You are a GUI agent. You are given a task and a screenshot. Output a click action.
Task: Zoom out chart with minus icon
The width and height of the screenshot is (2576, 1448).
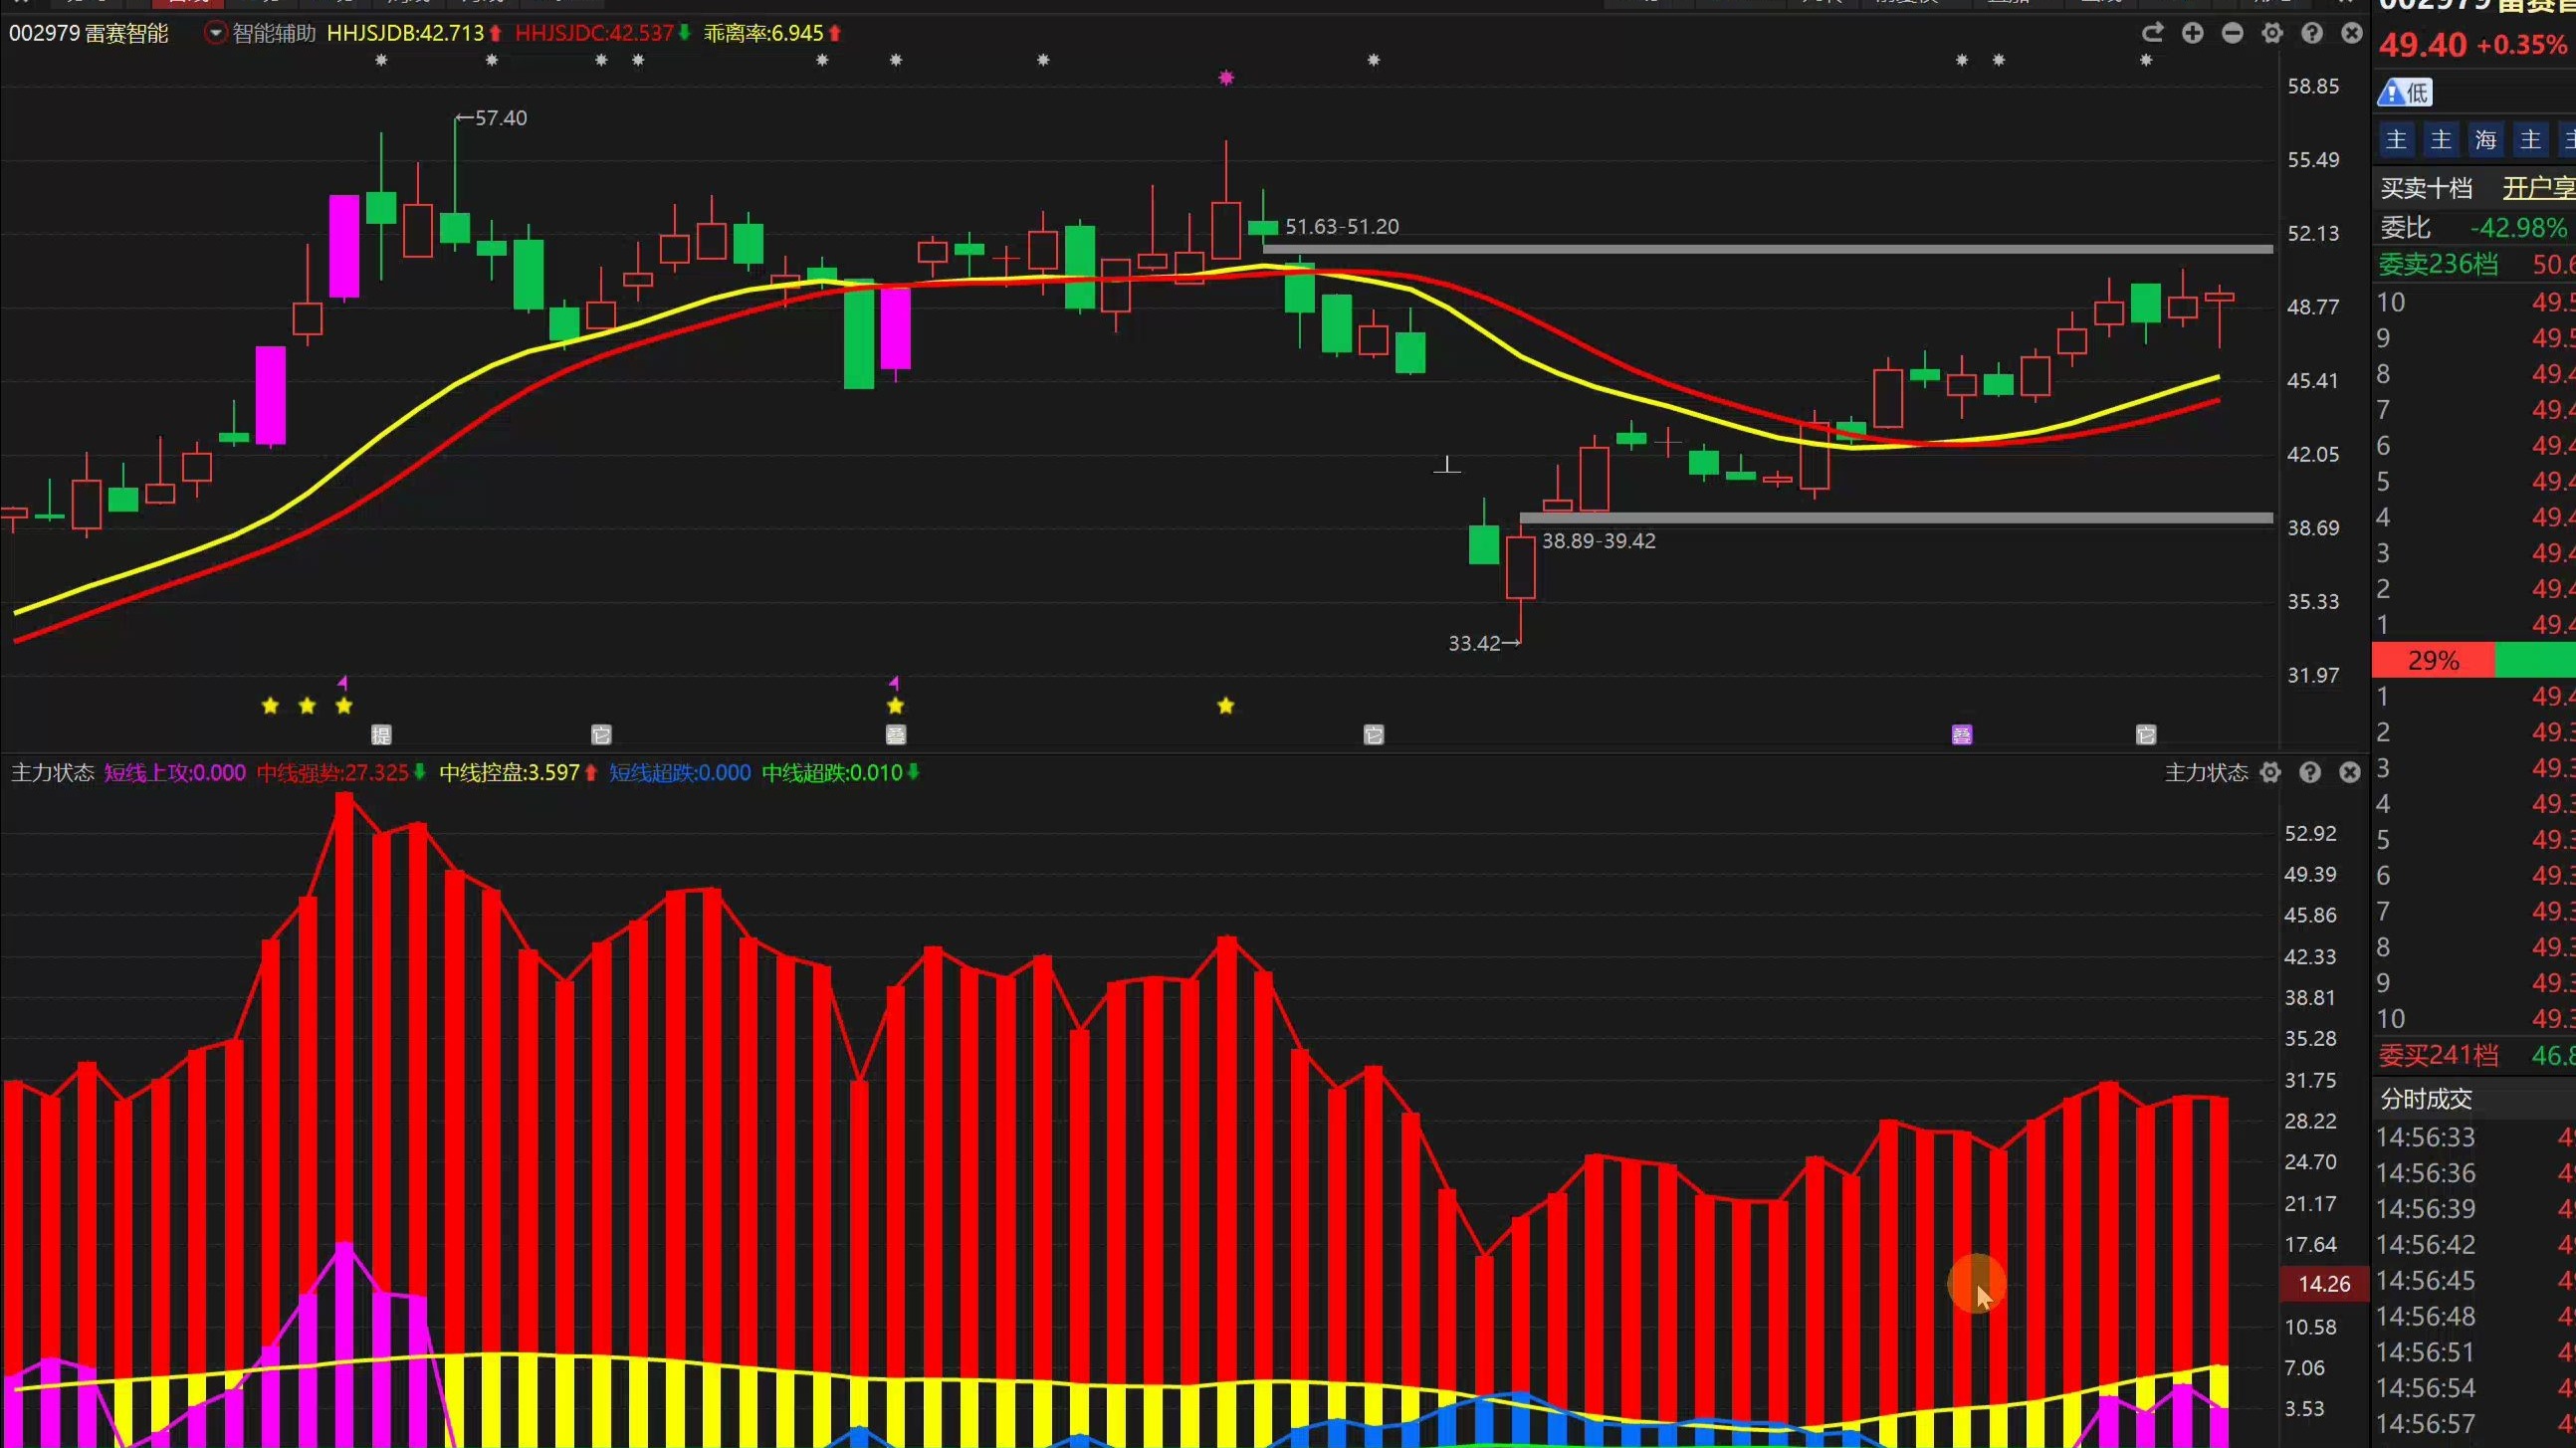tap(2232, 33)
